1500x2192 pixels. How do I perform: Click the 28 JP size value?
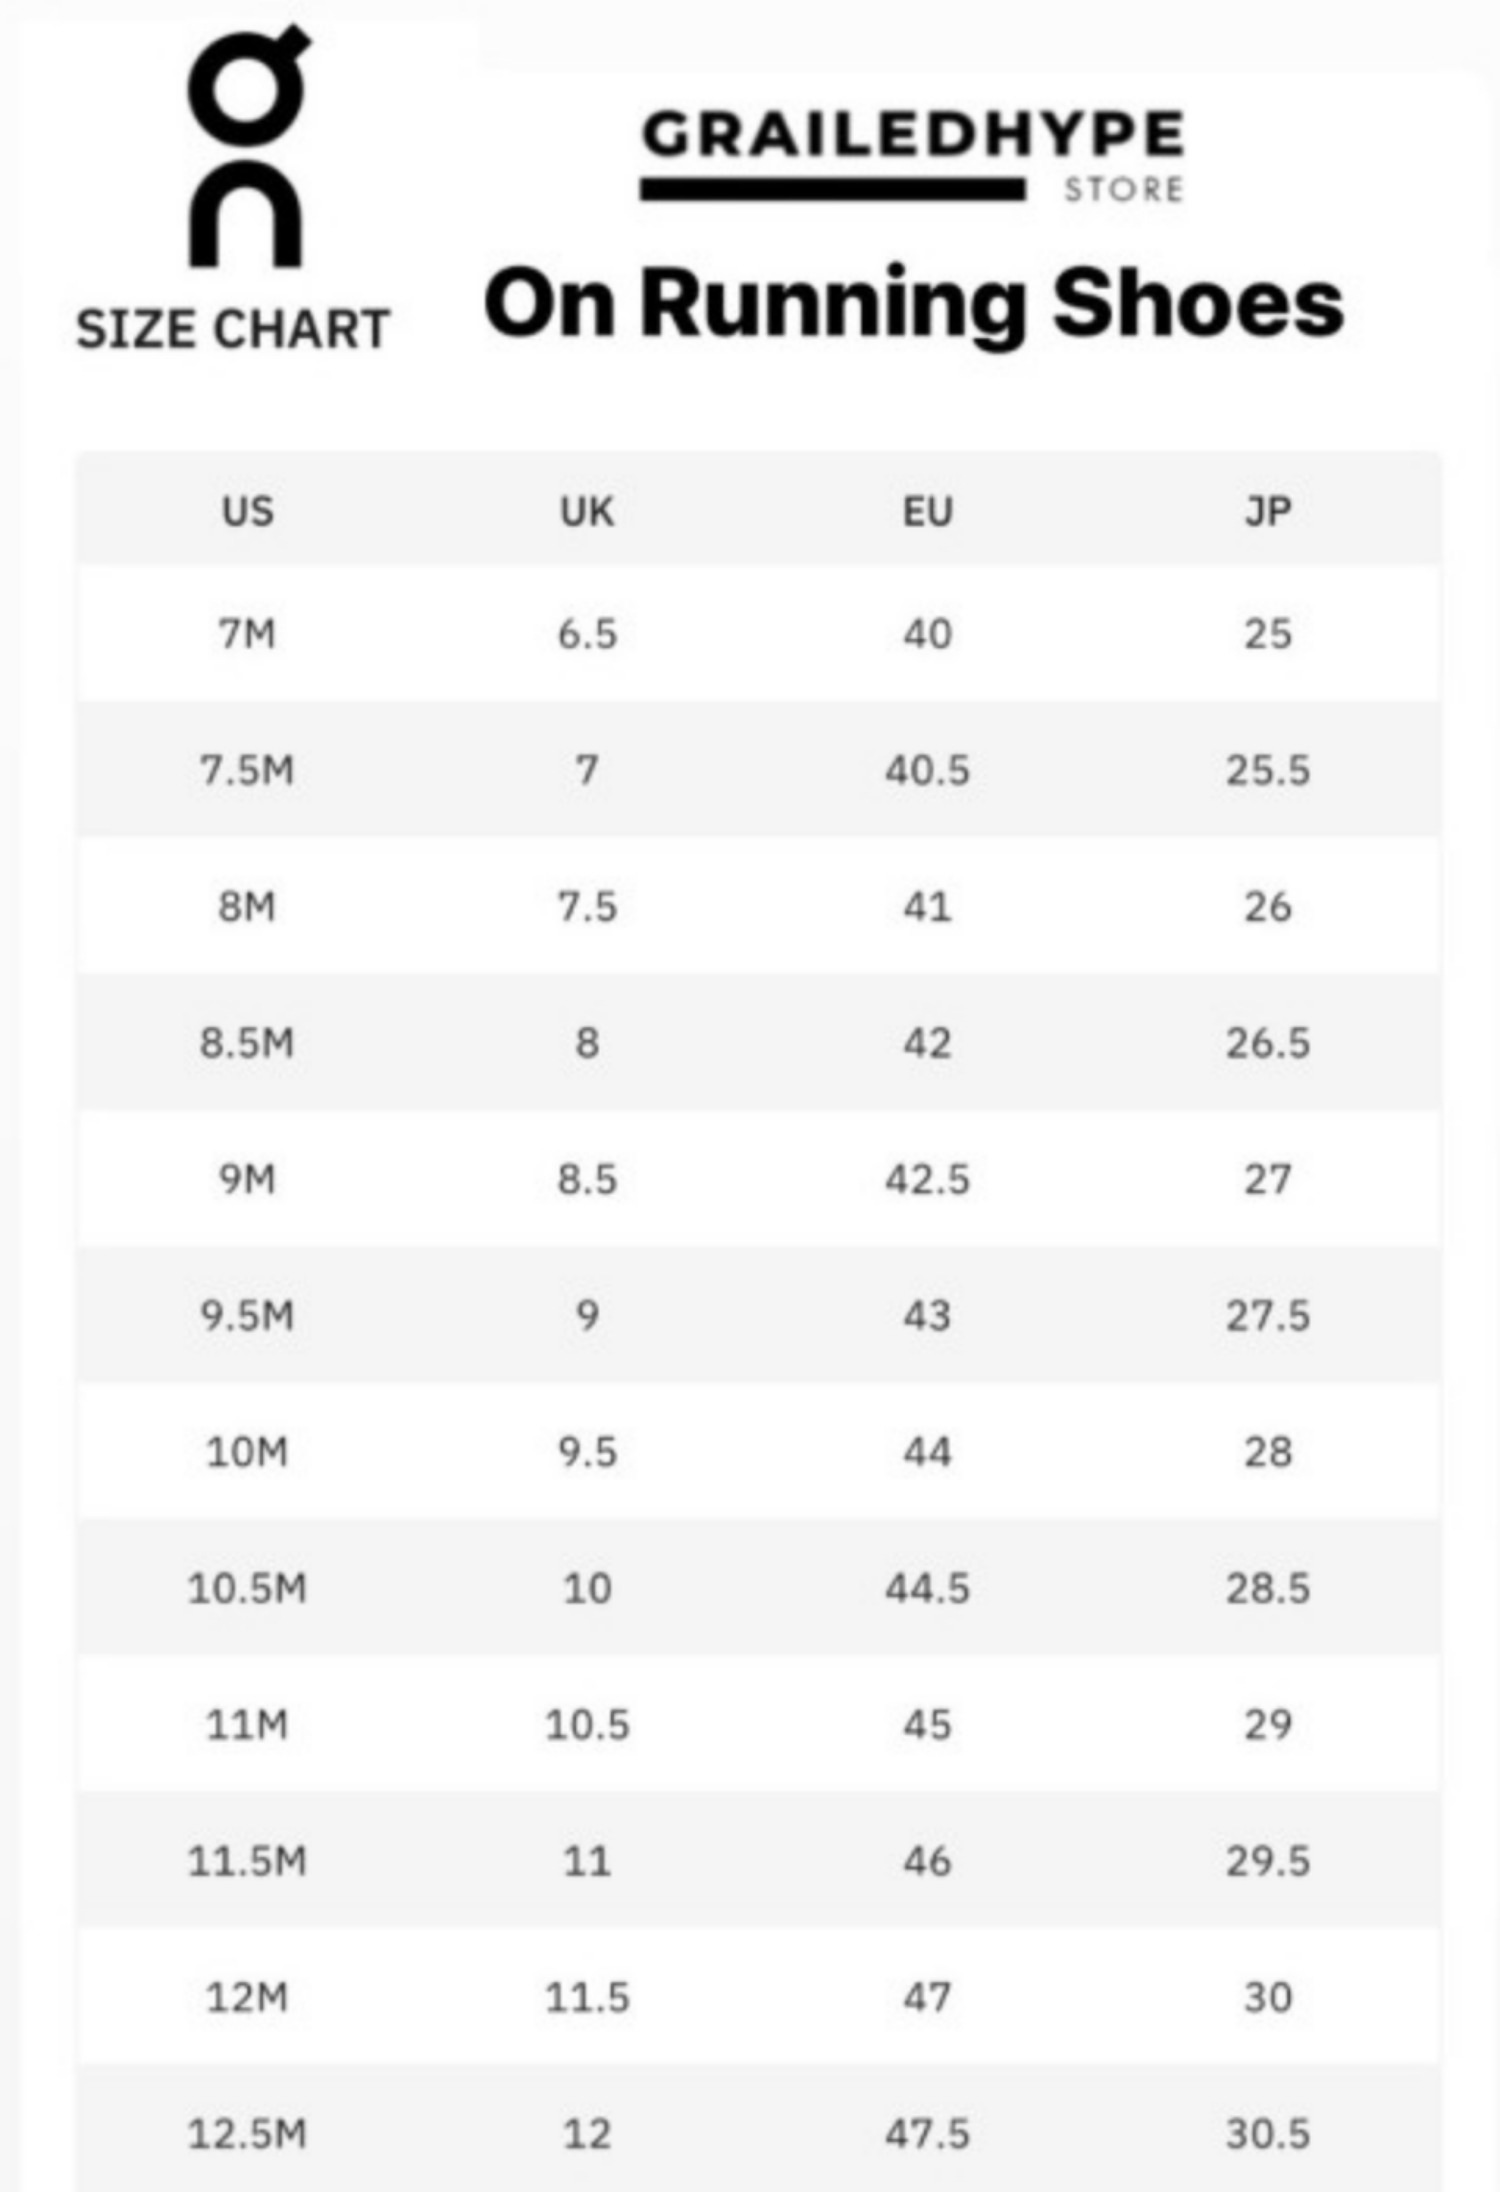click(x=1267, y=1452)
